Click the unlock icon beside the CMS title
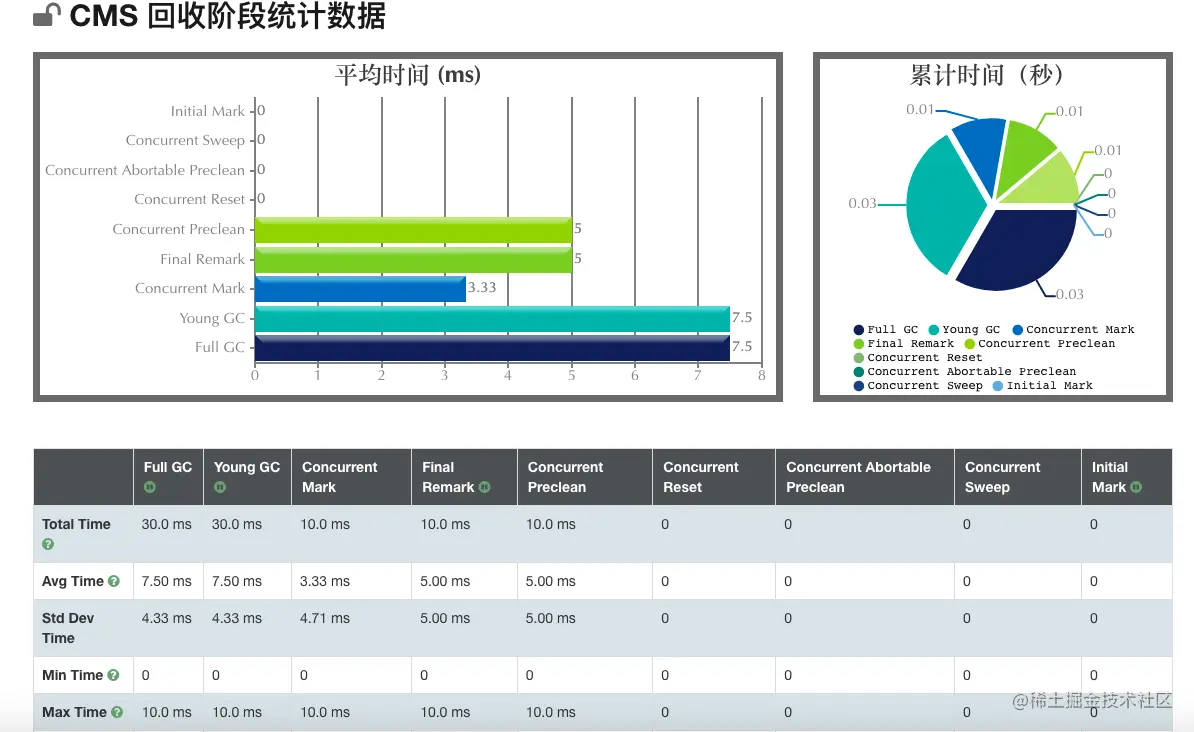The image size is (1194, 732). (x=47, y=14)
